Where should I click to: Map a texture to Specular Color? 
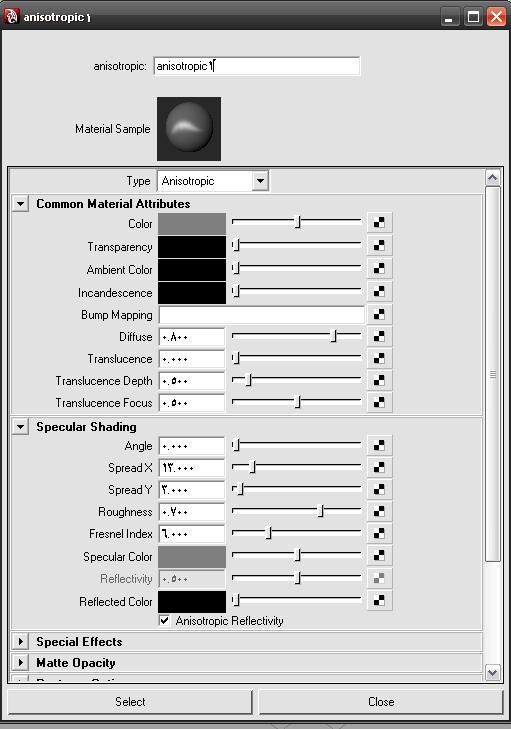coord(379,555)
